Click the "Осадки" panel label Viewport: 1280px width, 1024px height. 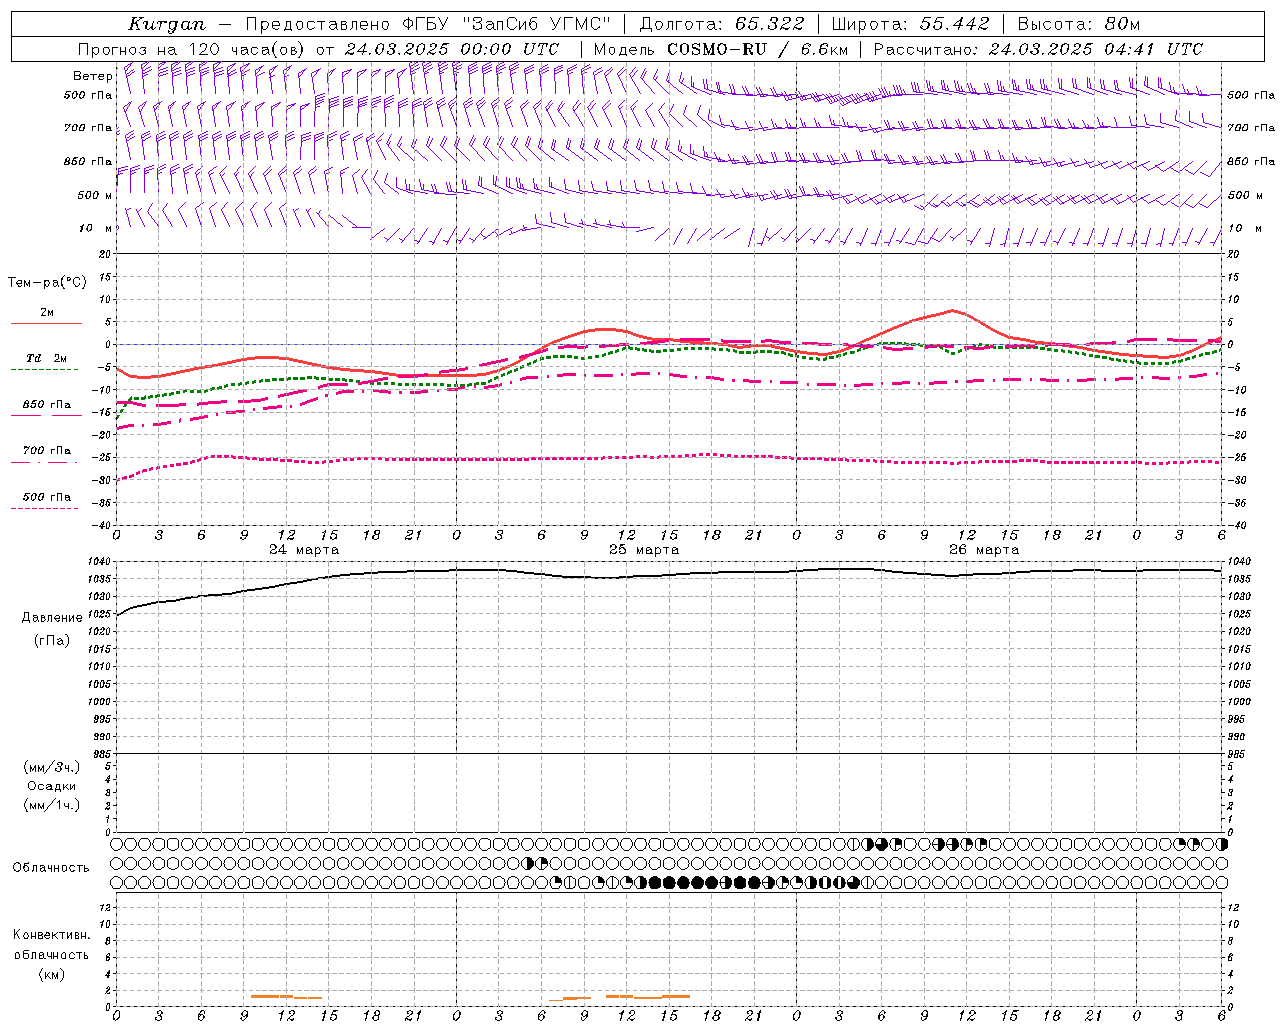coord(52,786)
